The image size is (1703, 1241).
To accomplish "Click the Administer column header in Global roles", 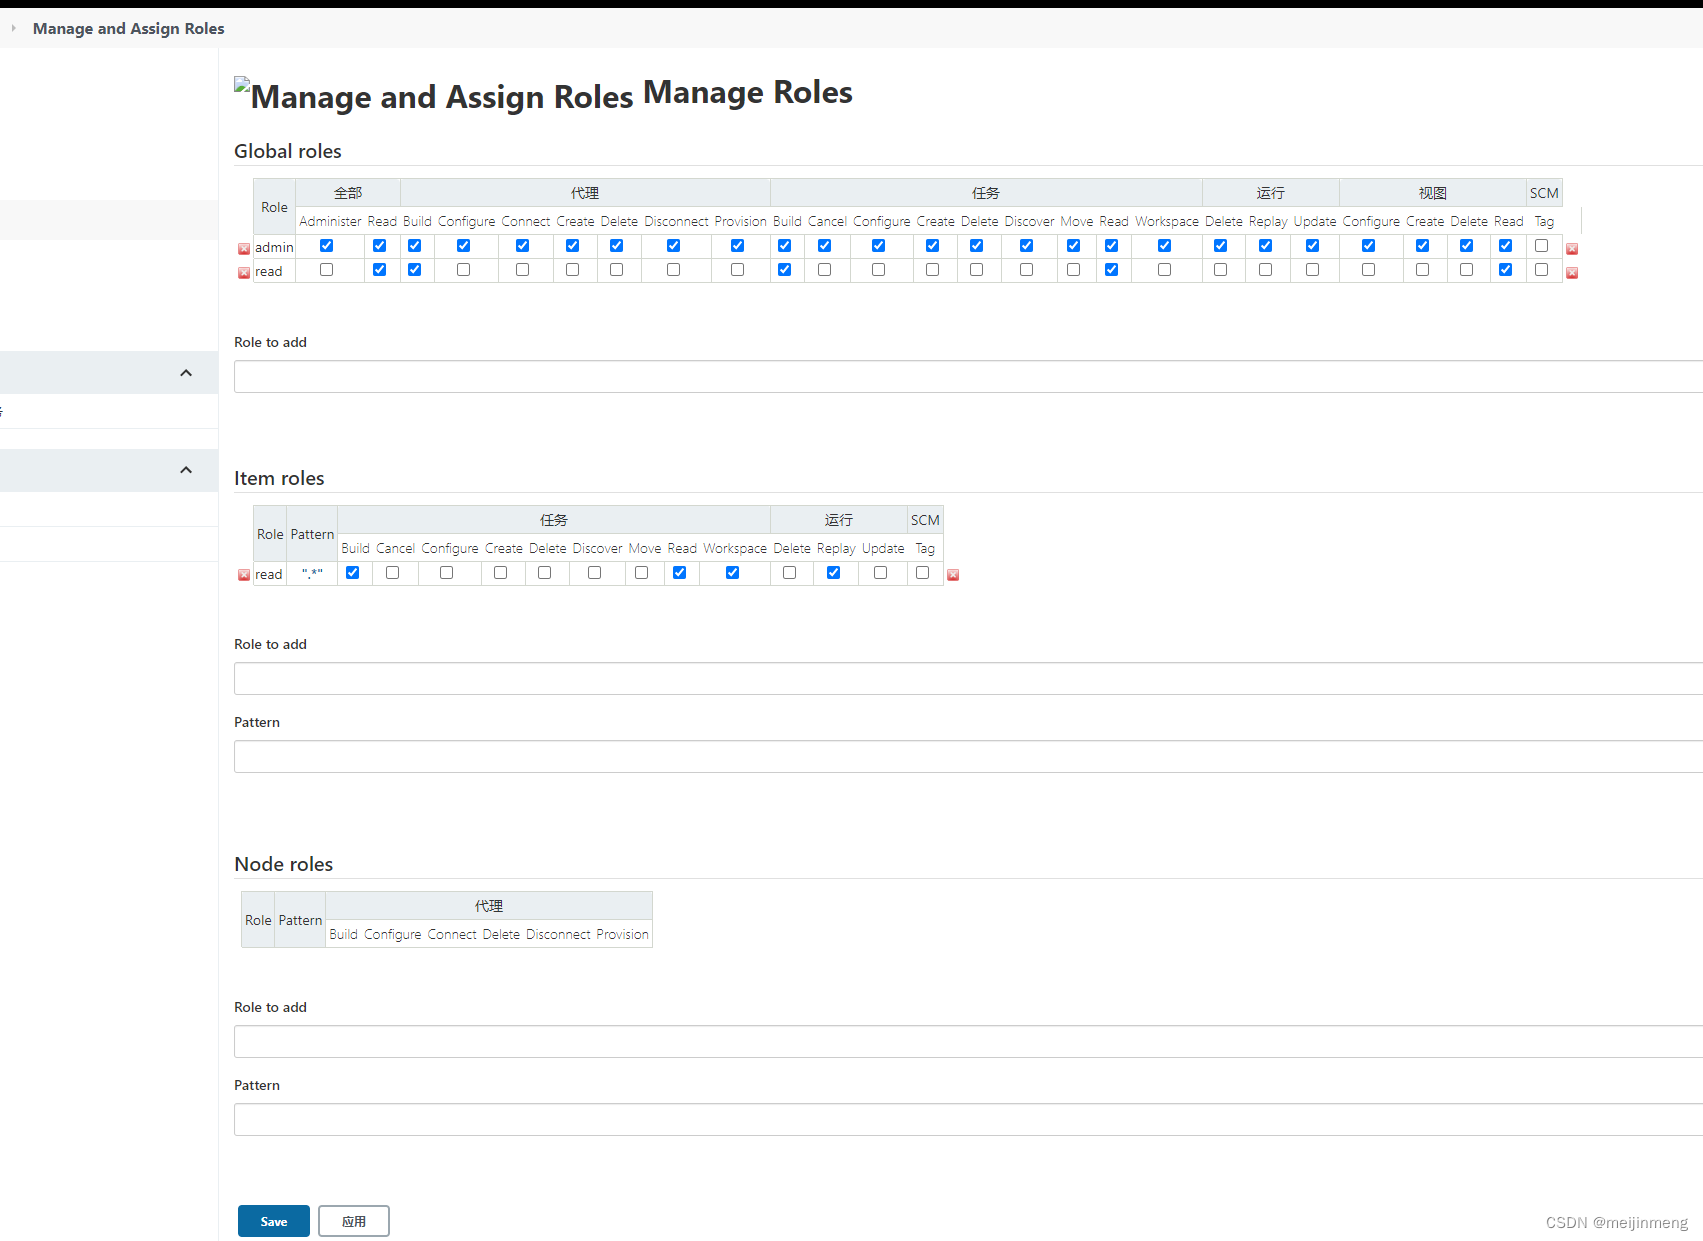I will pyautogui.click(x=330, y=221).
